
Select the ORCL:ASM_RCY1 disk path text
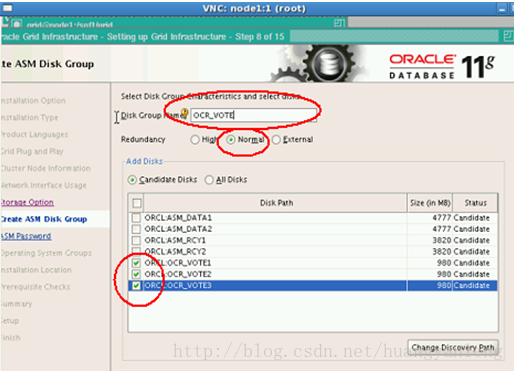(175, 240)
